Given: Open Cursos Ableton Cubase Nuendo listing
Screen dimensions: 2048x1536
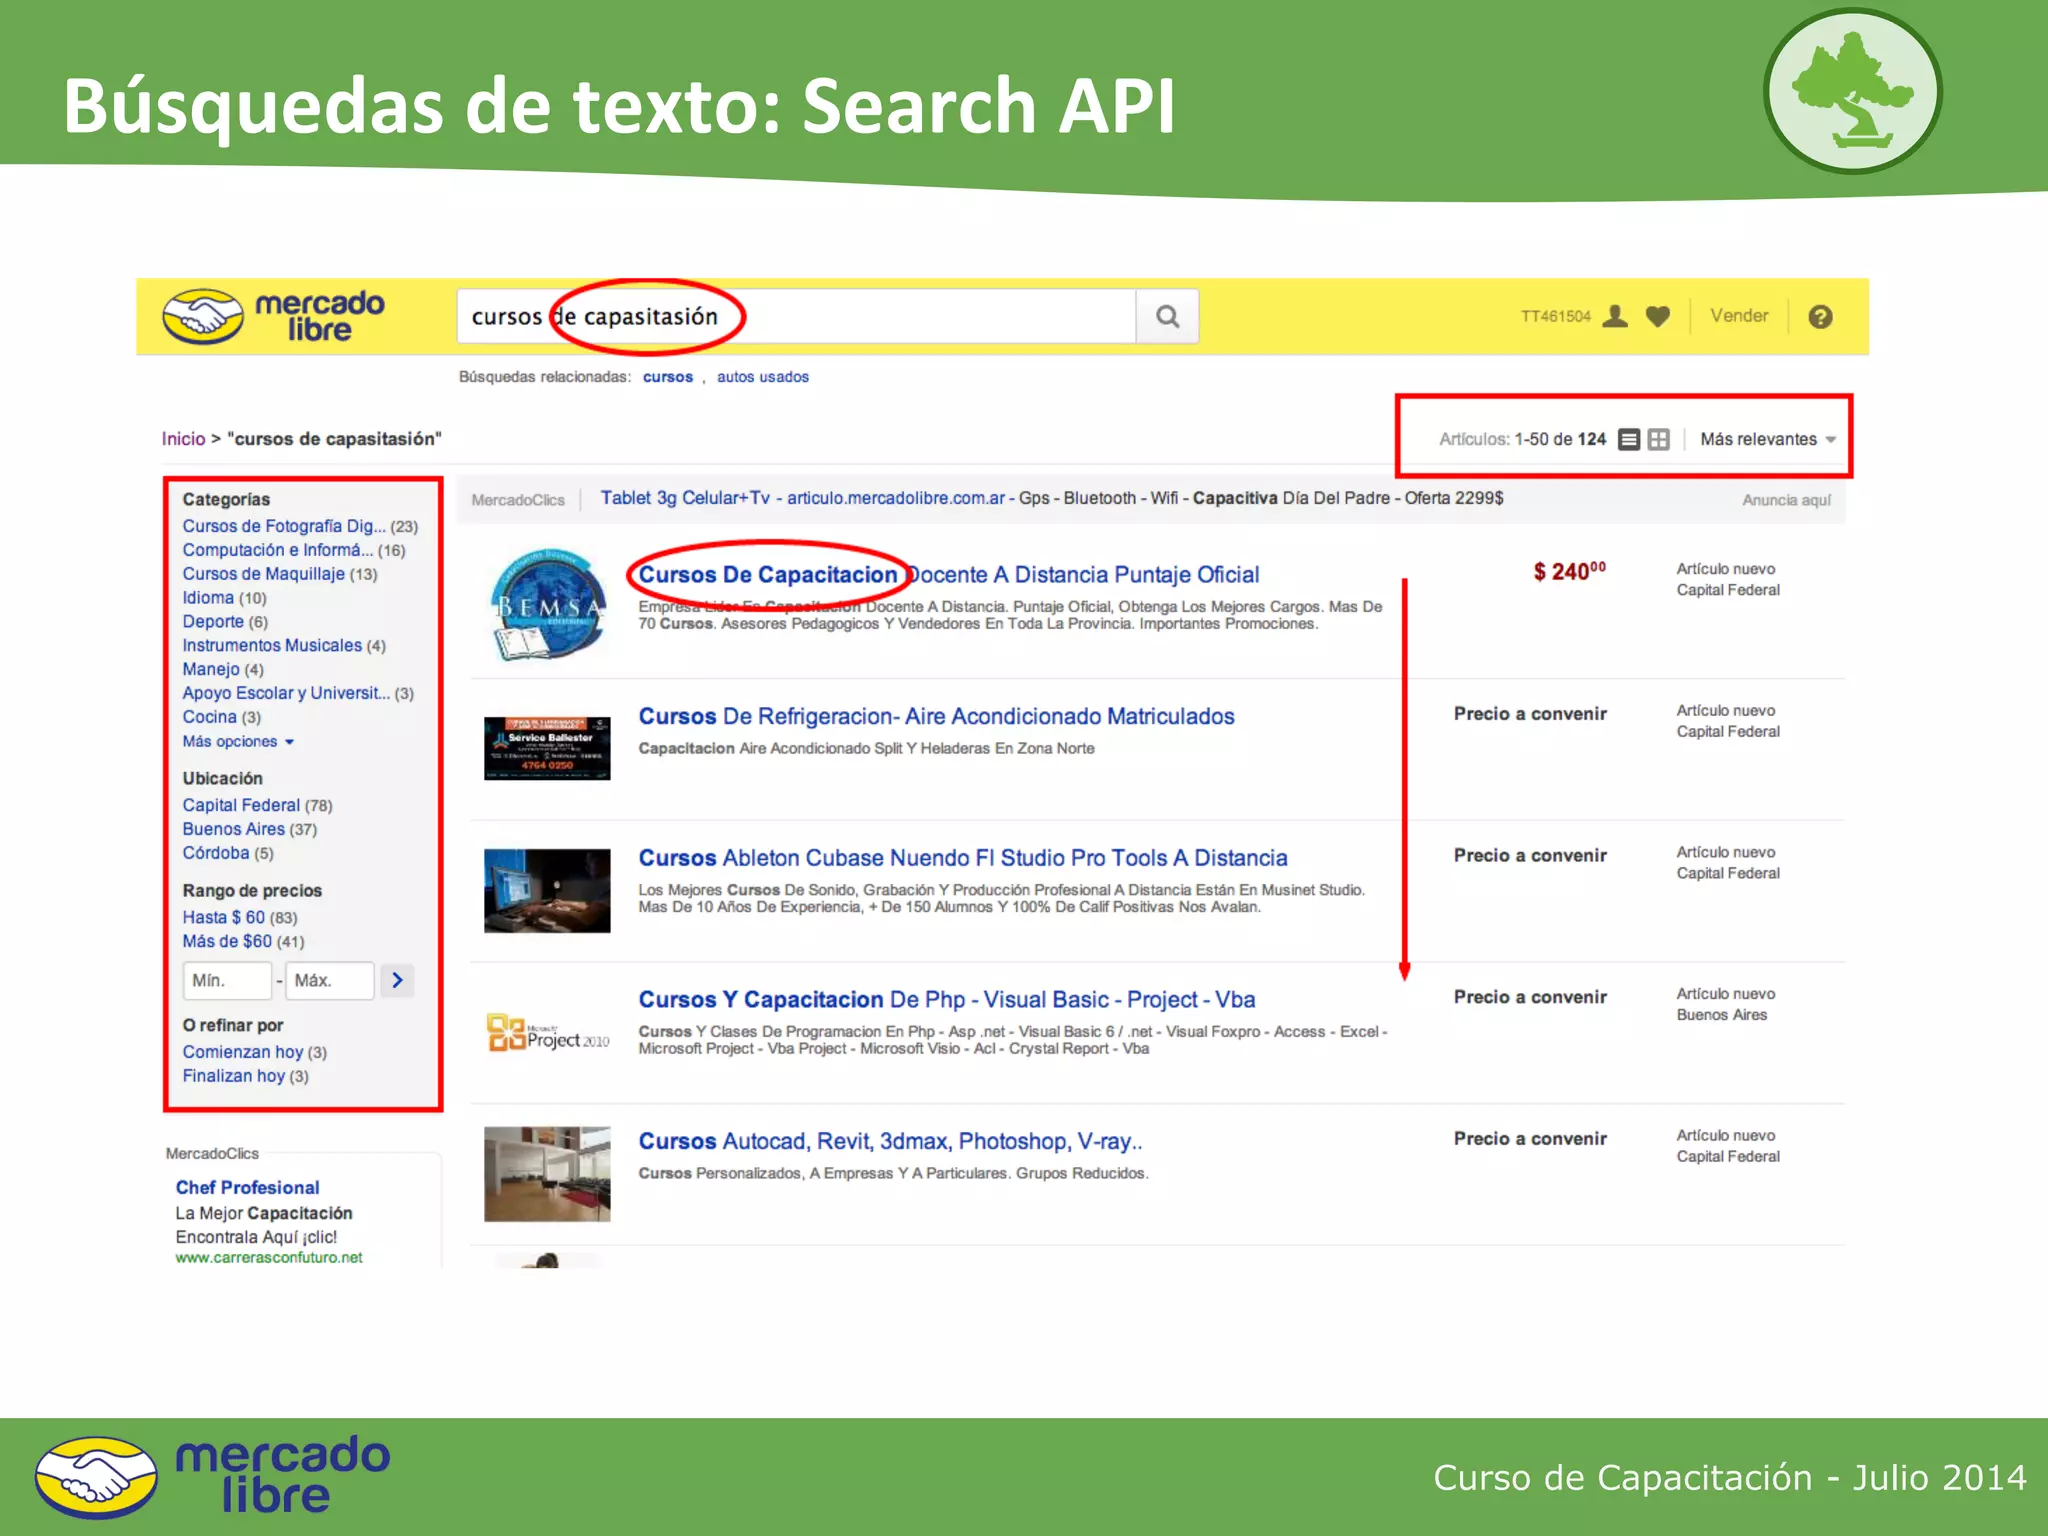Looking at the screenshot, I should [x=963, y=858].
